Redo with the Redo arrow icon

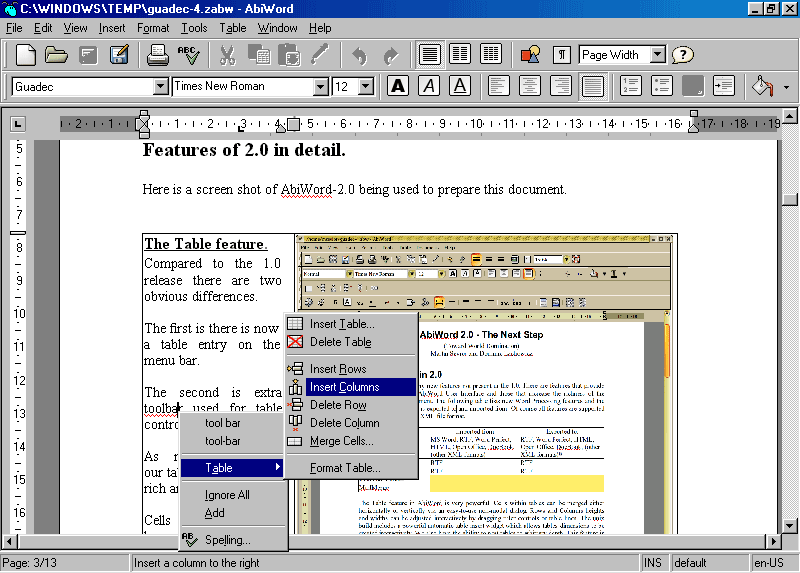click(391, 55)
